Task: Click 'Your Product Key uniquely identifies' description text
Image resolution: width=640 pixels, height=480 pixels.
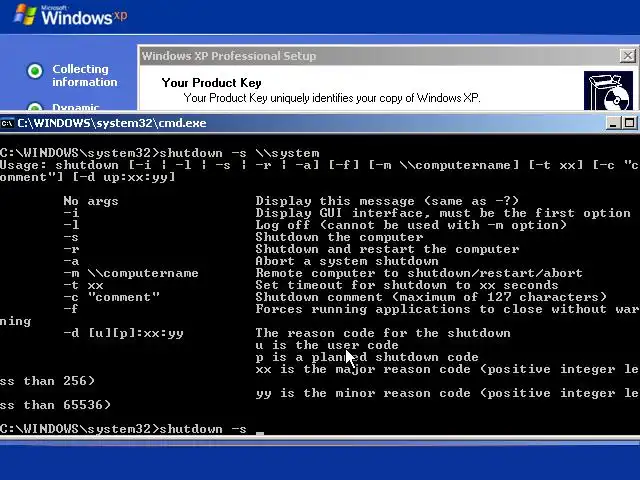Action: pos(332,98)
